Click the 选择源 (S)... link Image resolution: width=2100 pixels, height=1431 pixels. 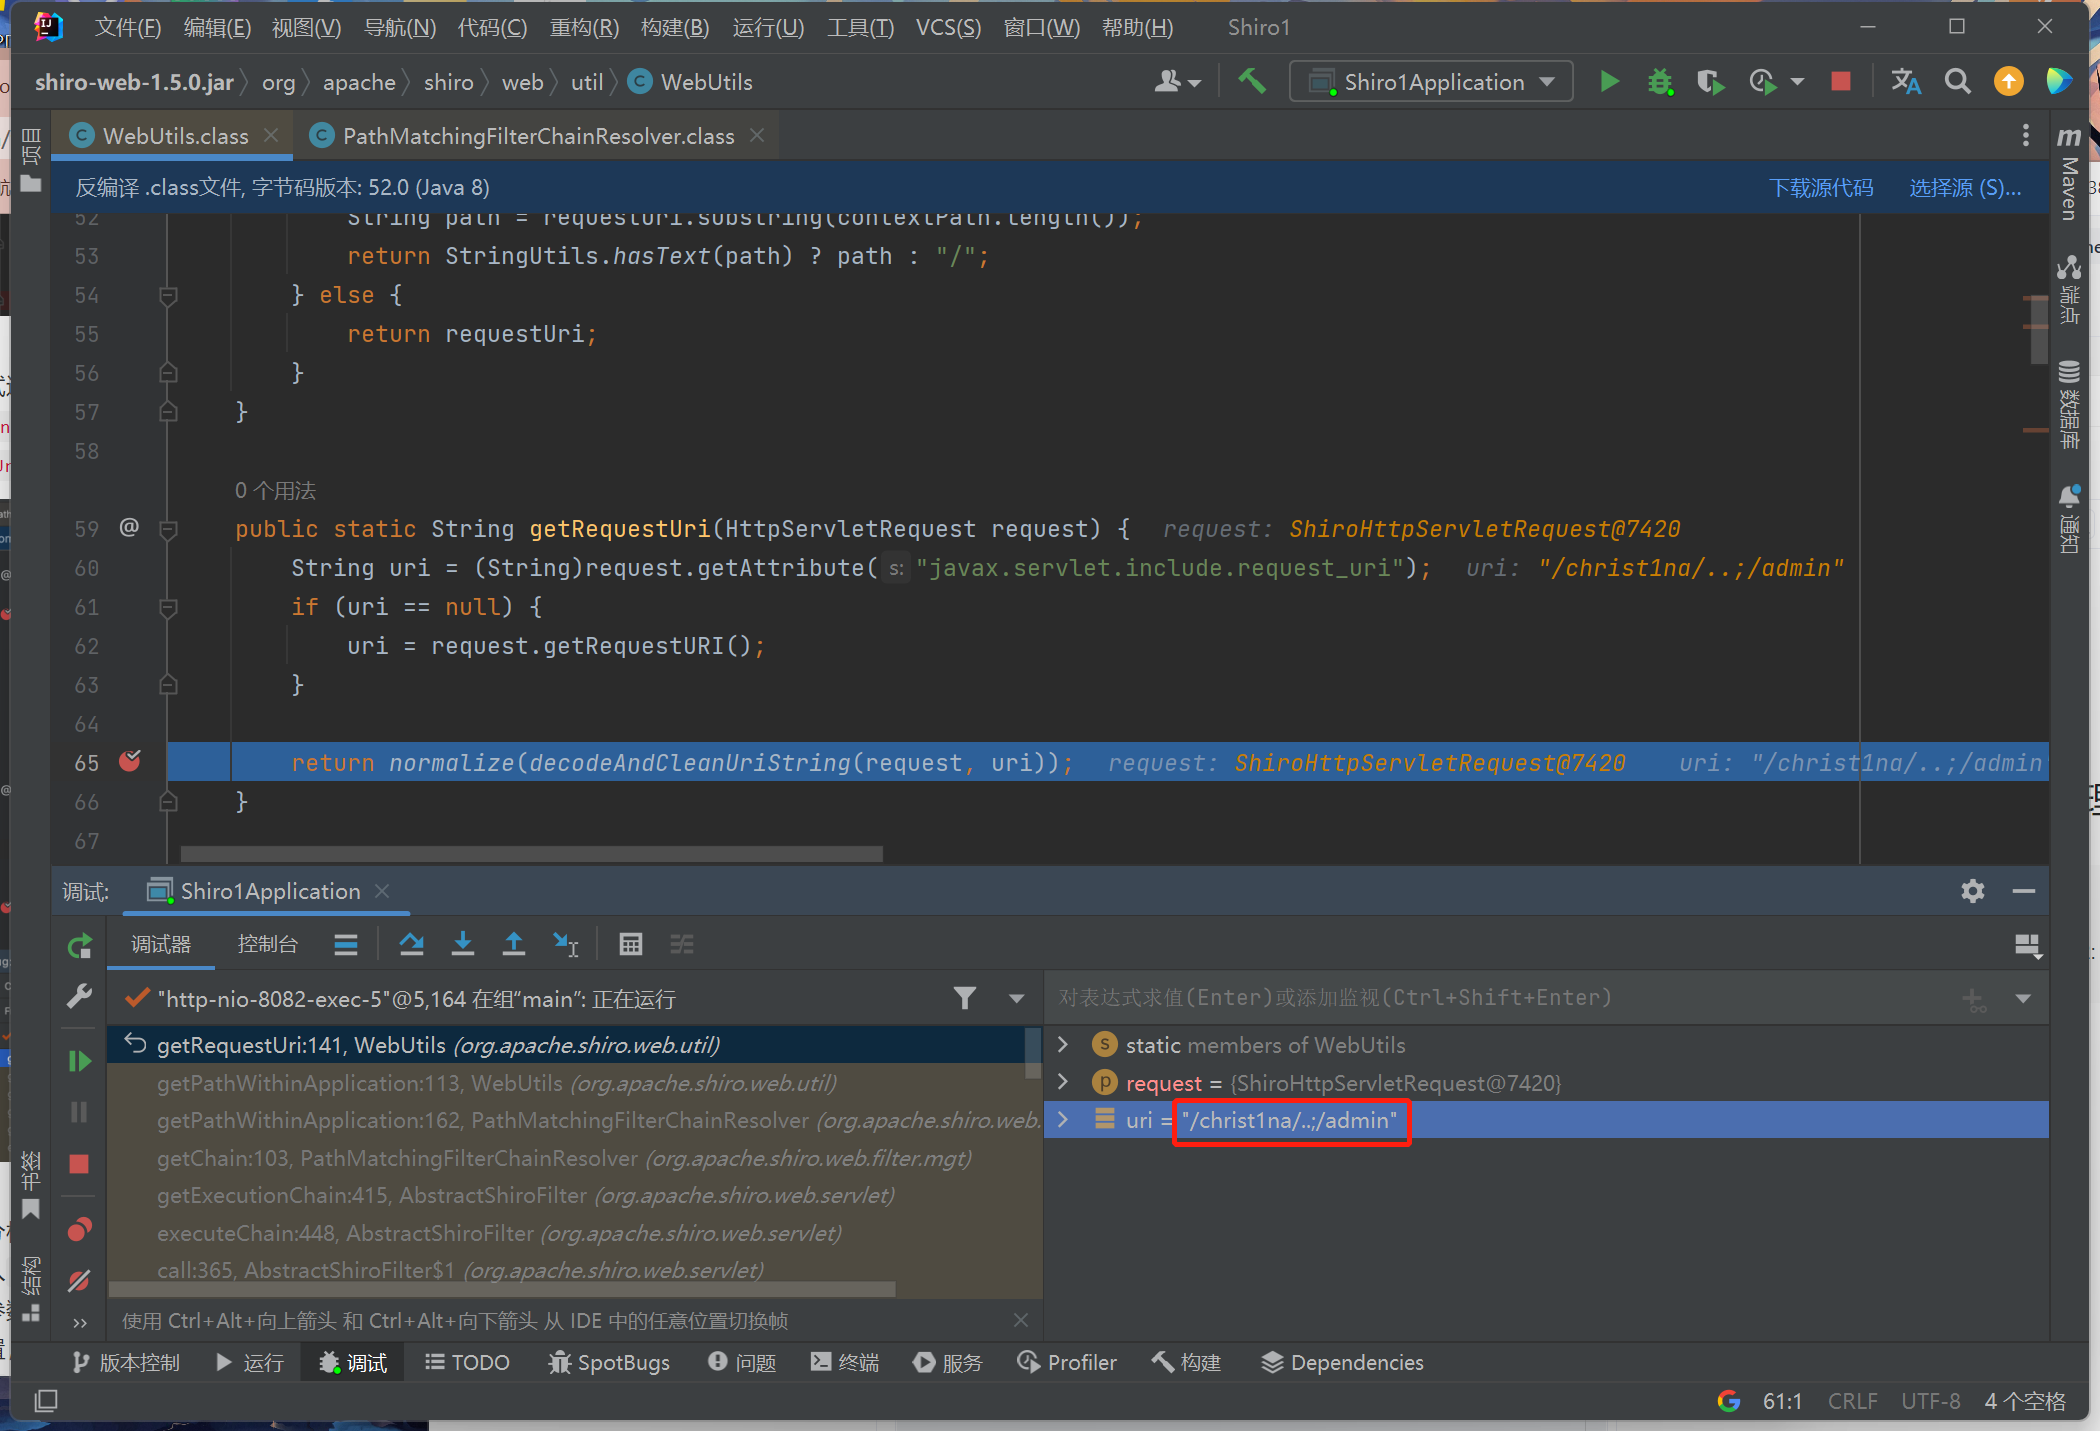pyautogui.click(x=1964, y=188)
